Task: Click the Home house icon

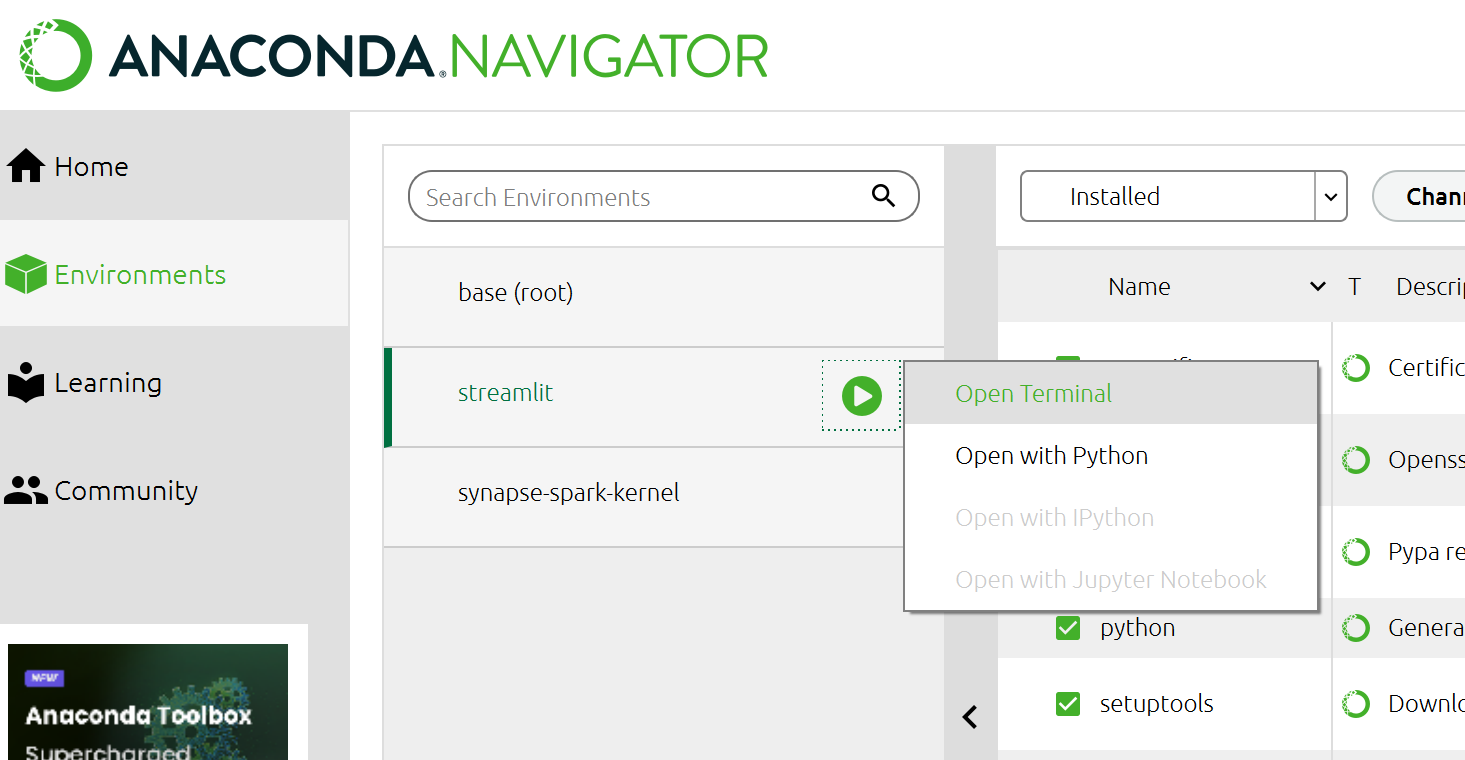Action: (26, 166)
